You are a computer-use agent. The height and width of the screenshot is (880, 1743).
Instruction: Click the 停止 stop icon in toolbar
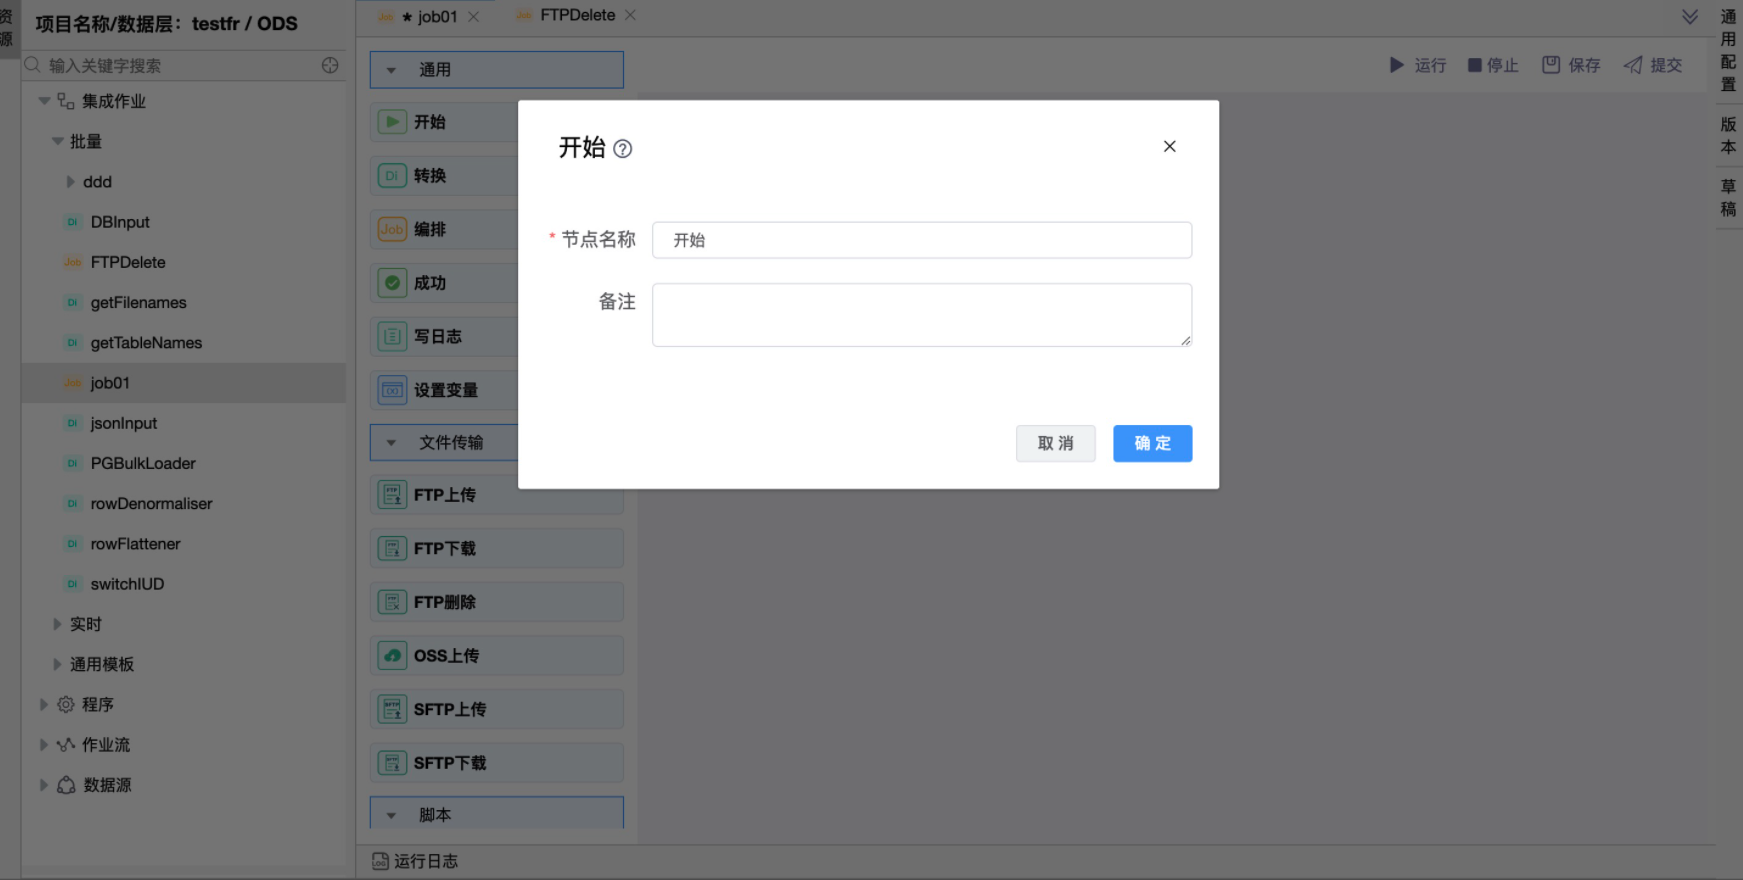click(x=1474, y=65)
